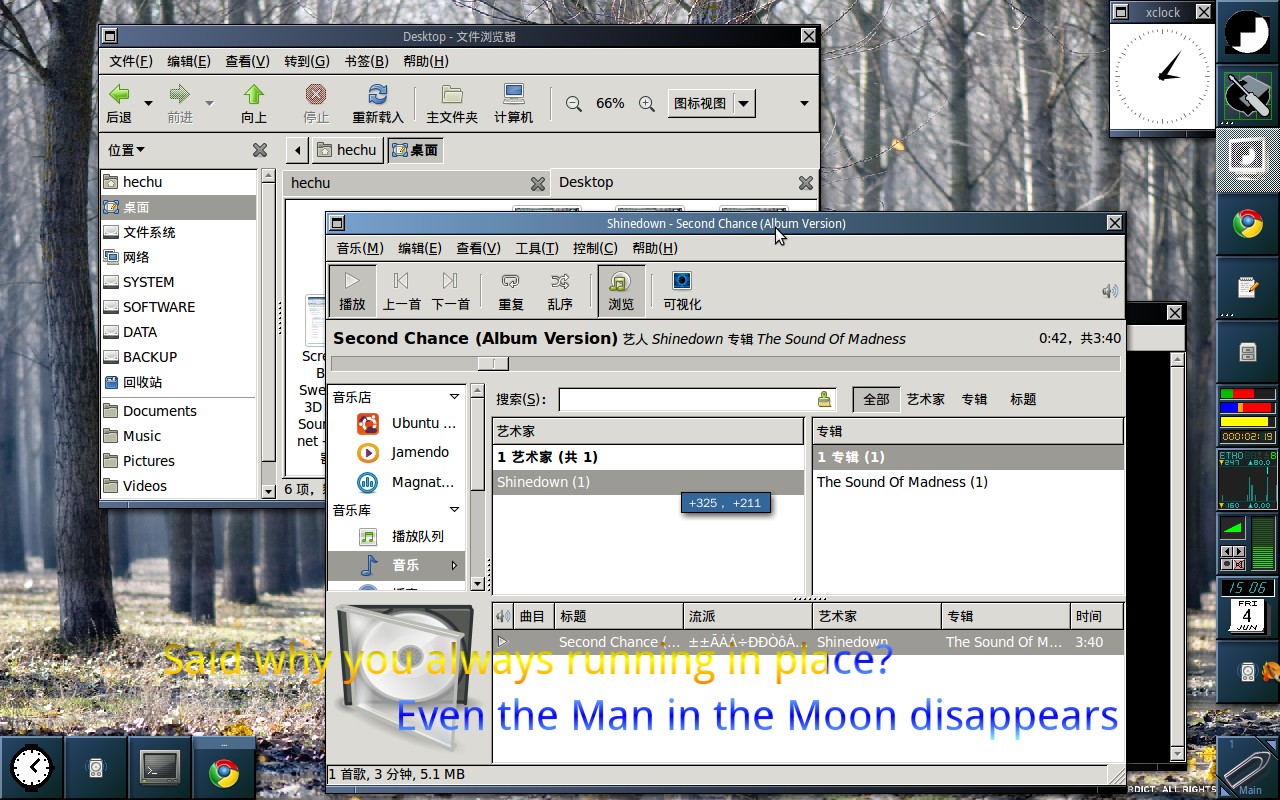Sort tracks by the 曲目 column header
Image resolution: width=1280 pixels, height=800 pixels.
[x=532, y=616]
